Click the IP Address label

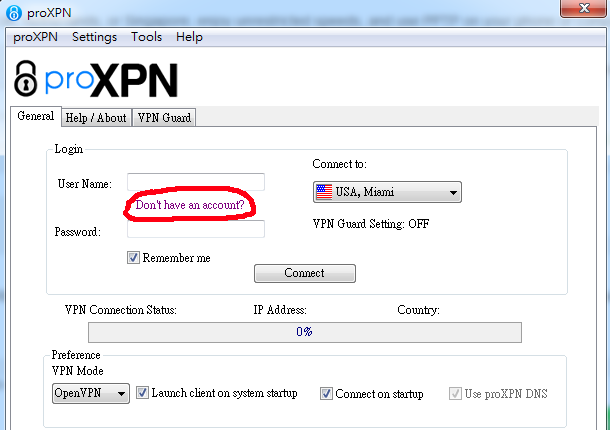coord(280,310)
